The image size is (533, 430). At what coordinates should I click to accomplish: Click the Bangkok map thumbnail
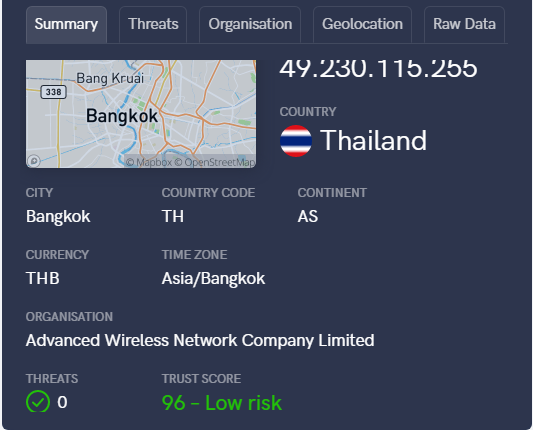click(x=141, y=114)
